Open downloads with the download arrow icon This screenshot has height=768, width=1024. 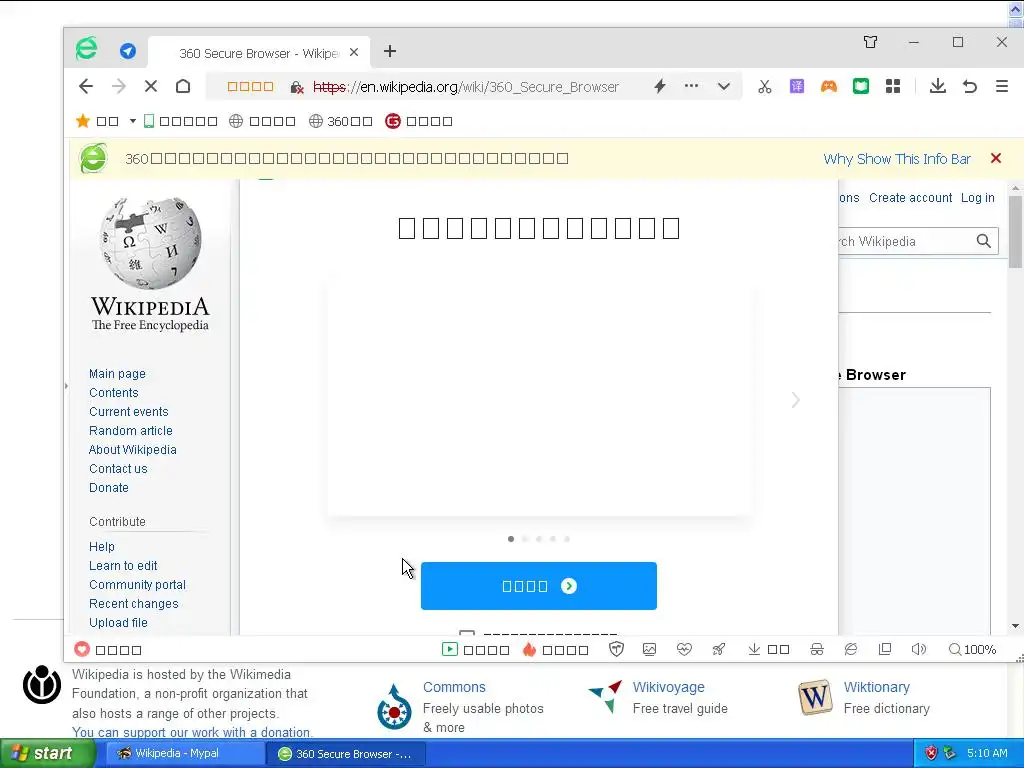(x=938, y=86)
